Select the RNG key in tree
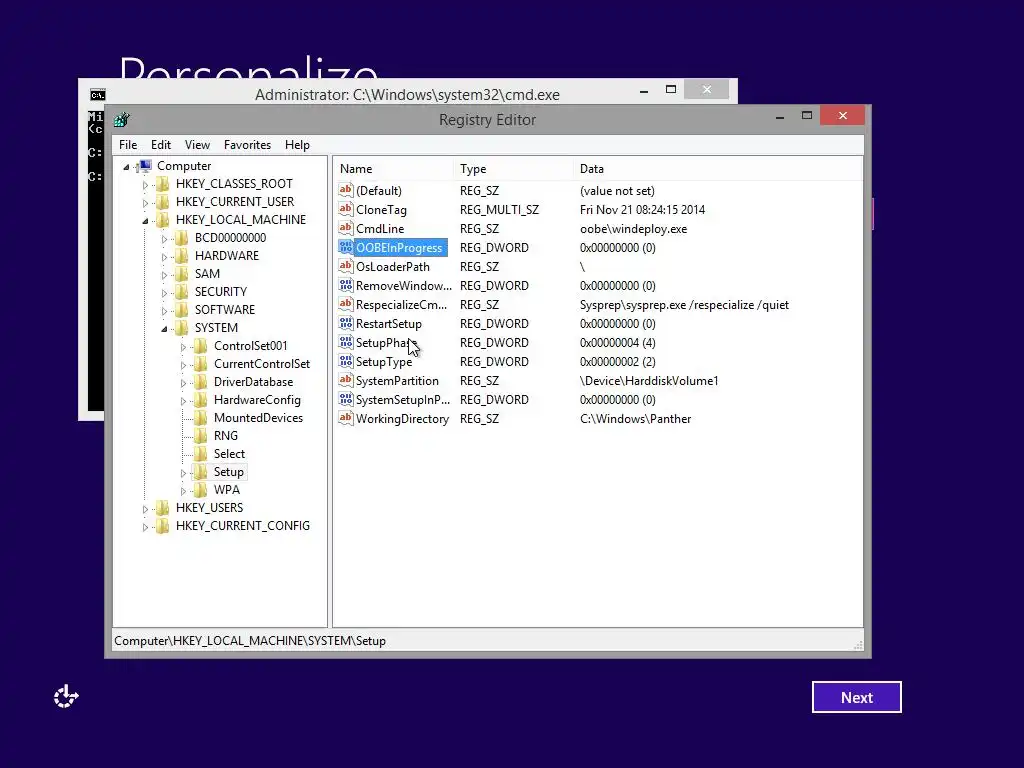This screenshot has height=768, width=1024. [225, 436]
